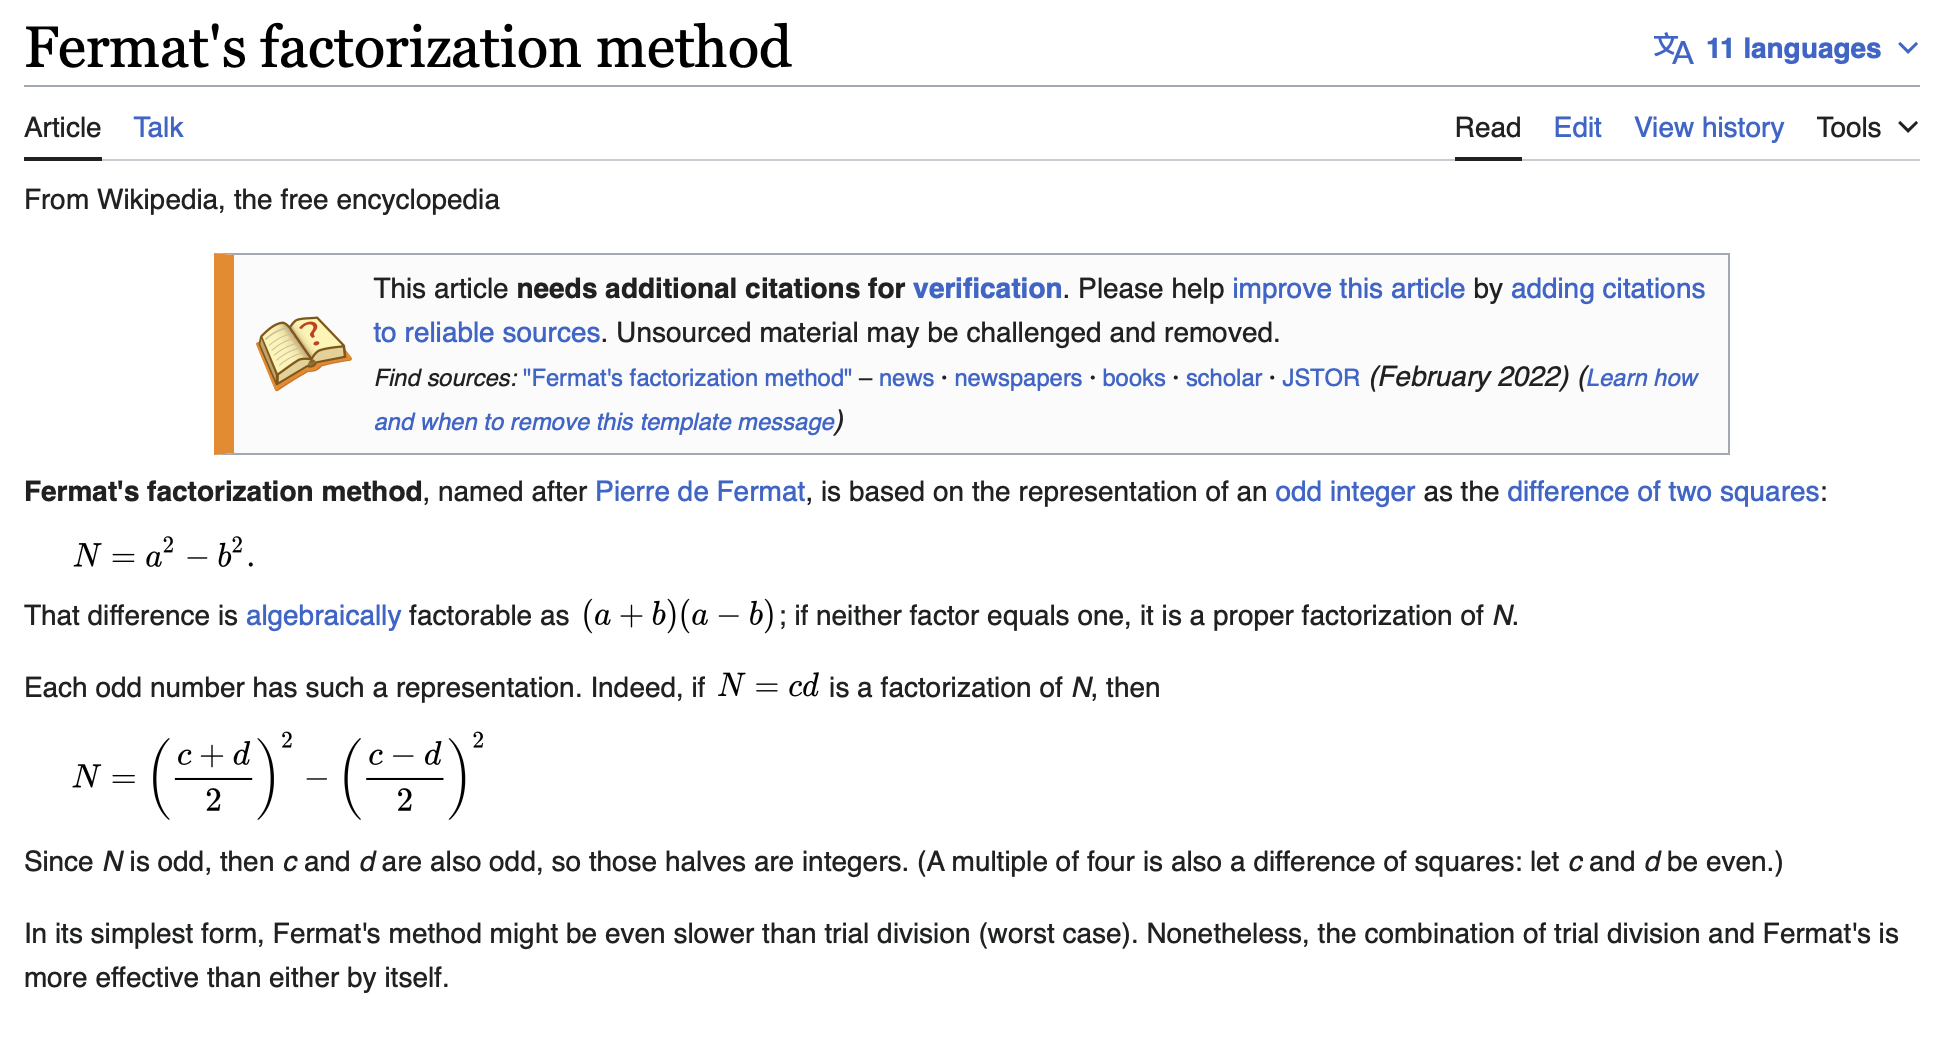Open the Learn how to remove template message link

[x=1642, y=378]
